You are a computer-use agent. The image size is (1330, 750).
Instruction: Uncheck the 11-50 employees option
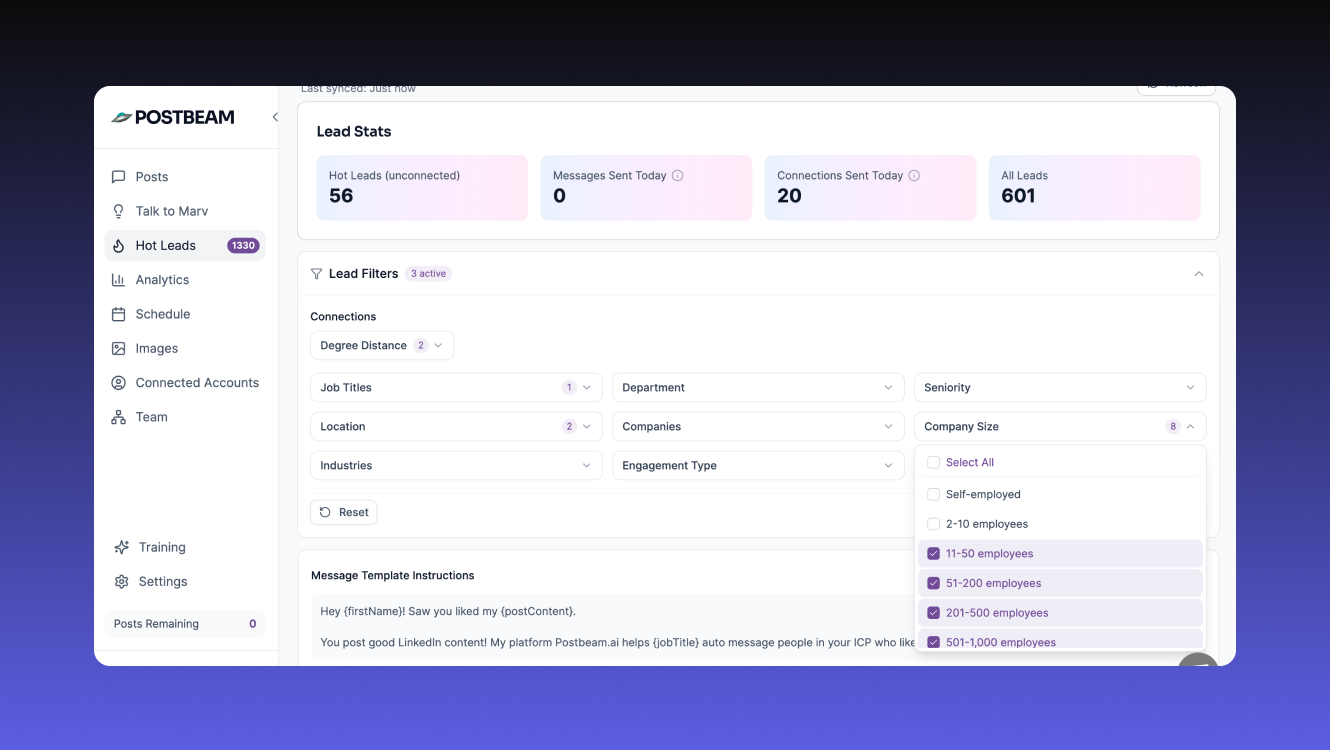coord(933,554)
